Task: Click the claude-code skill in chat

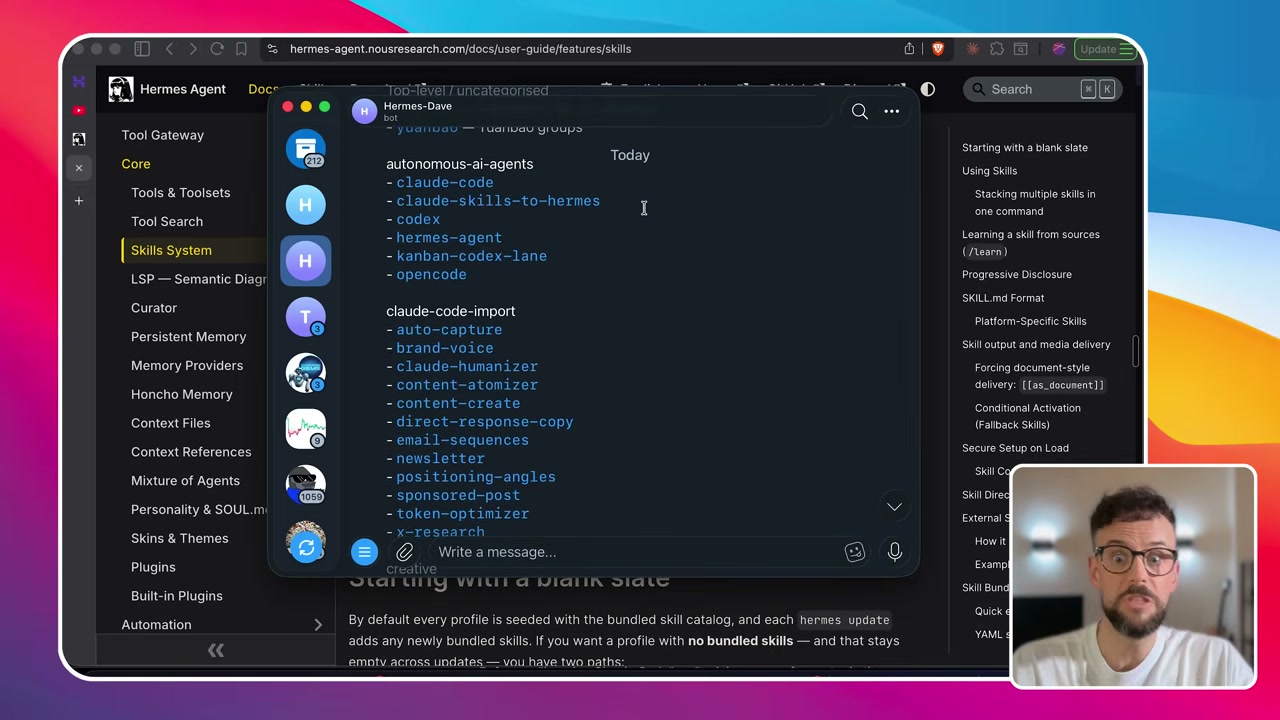Action: point(445,183)
